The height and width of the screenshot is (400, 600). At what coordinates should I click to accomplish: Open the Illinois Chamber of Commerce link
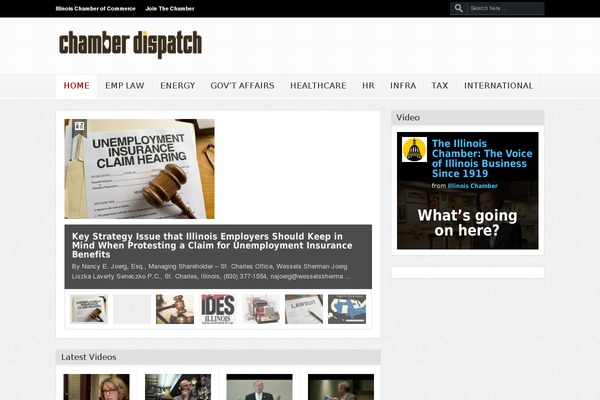(96, 8)
